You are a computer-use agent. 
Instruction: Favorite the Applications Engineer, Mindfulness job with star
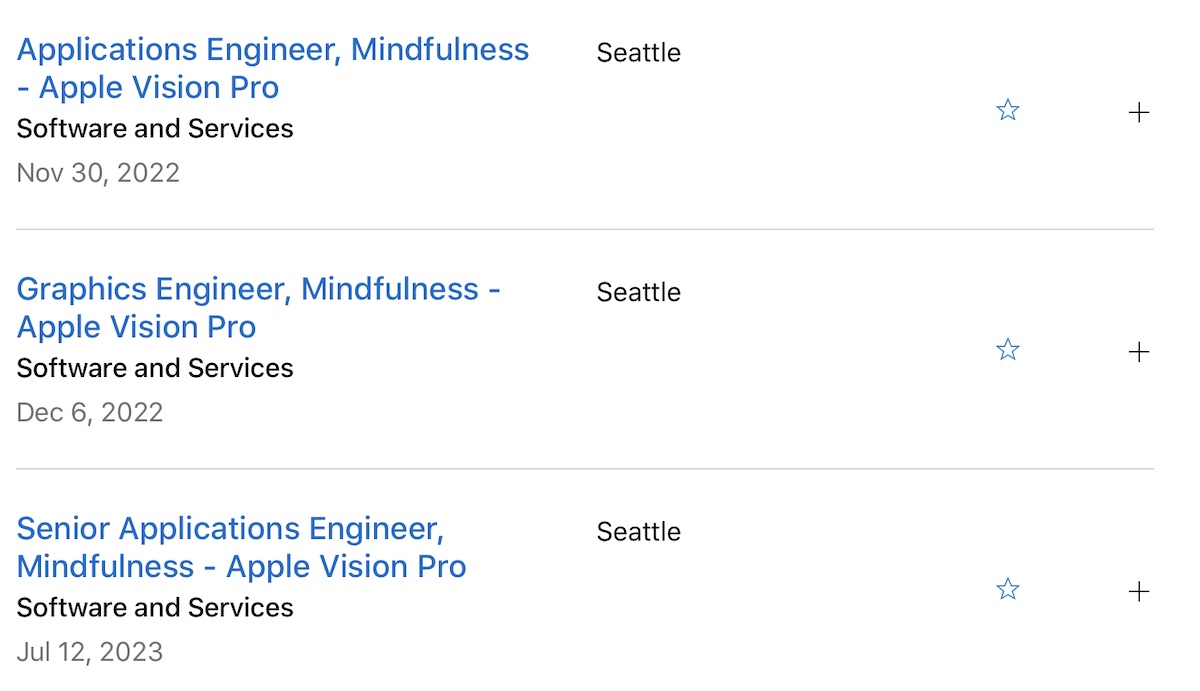tap(1008, 111)
